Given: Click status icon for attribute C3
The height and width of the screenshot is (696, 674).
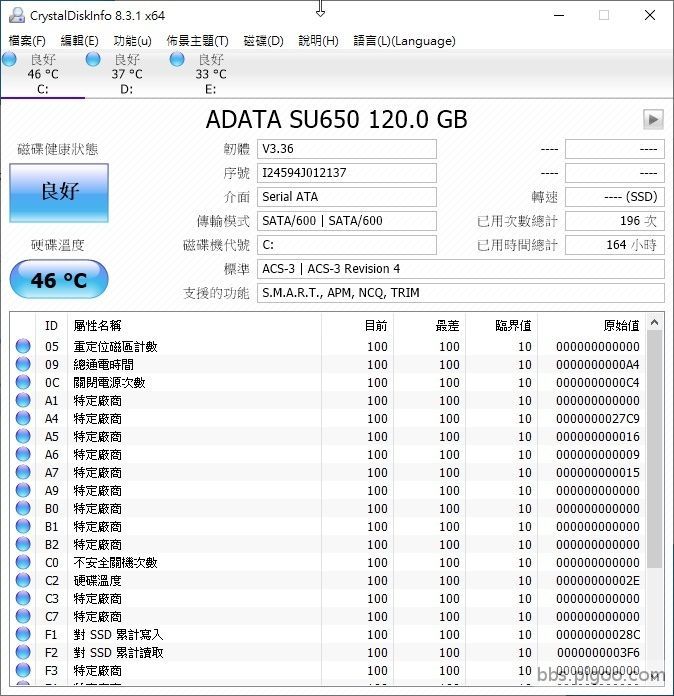Looking at the screenshot, I should (23, 598).
